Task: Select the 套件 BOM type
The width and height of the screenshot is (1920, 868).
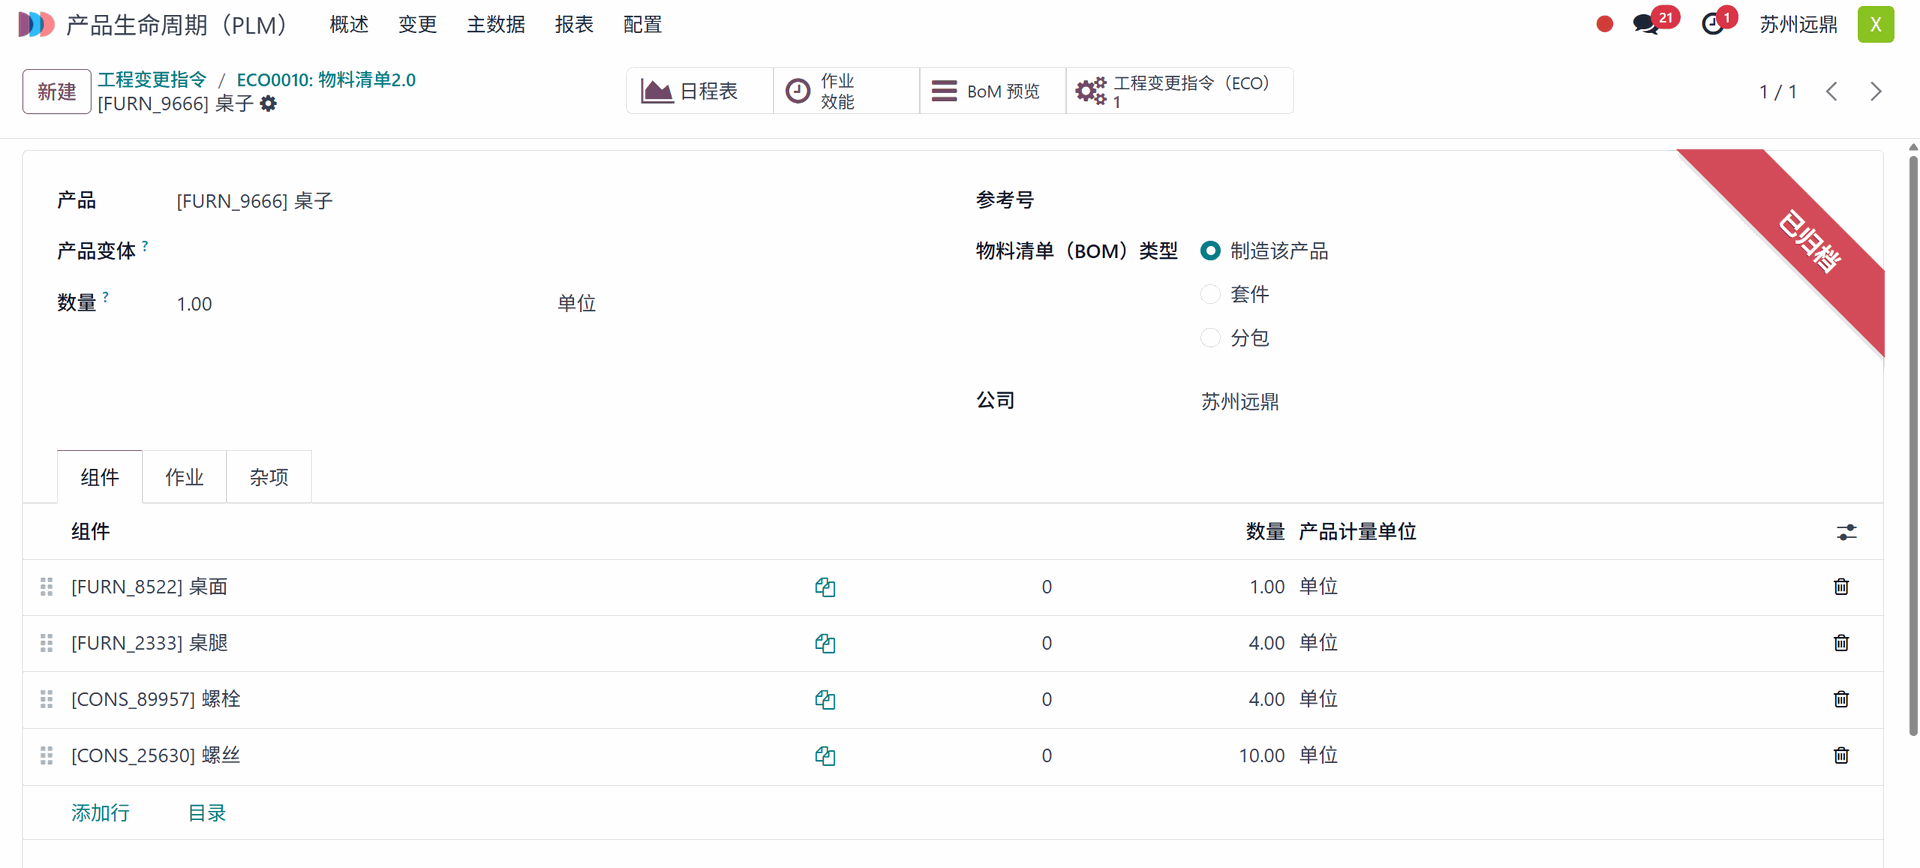Action: pyautogui.click(x=1210, y=294)
